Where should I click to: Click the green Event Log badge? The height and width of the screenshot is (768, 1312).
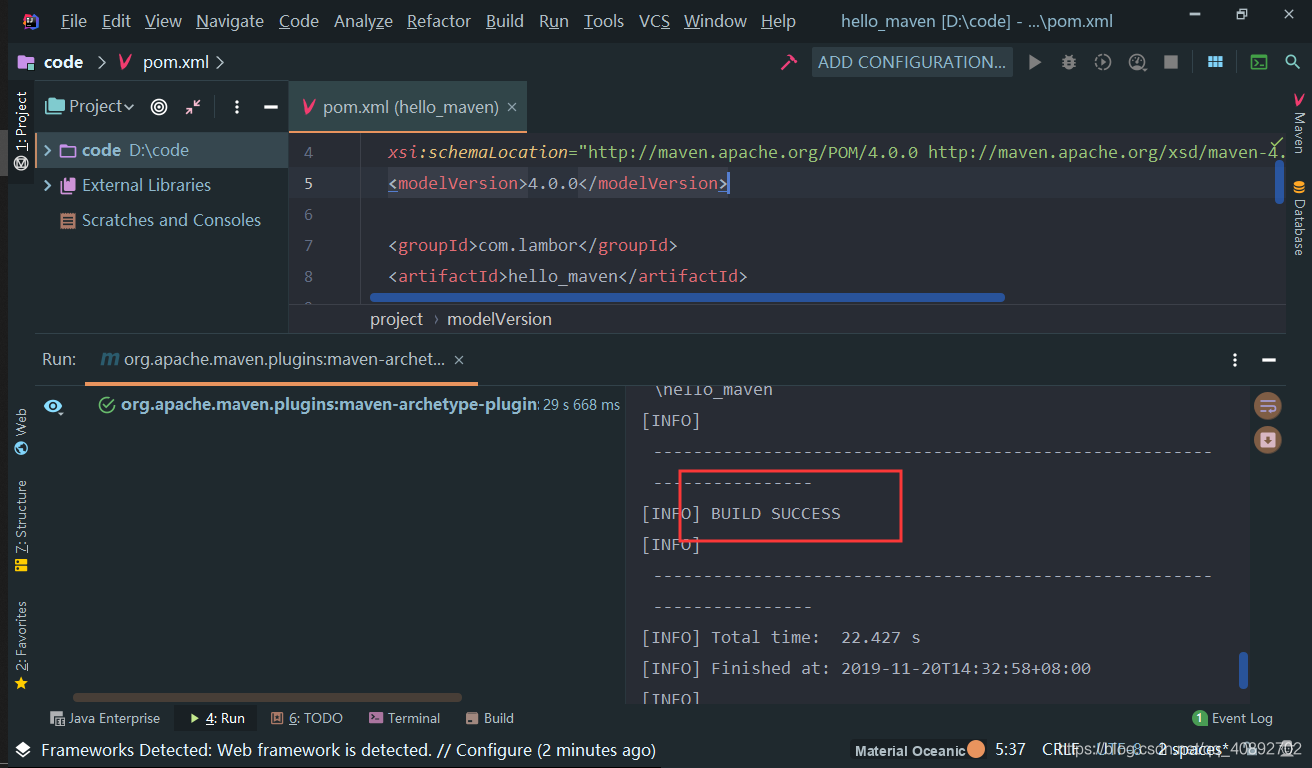(x=1199, y=718)
